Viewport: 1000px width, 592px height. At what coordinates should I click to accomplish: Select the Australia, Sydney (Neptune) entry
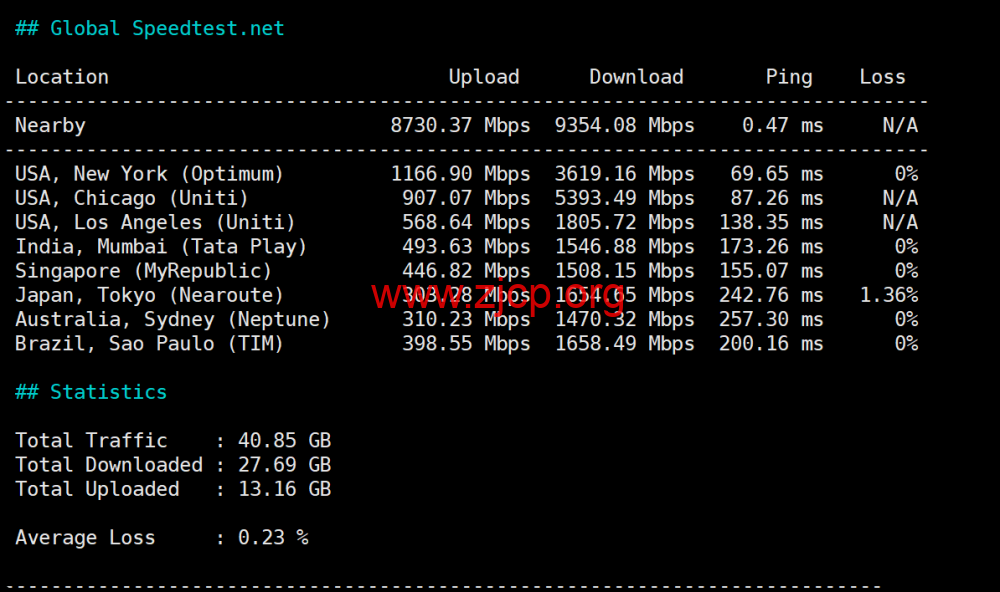[173, 320]
